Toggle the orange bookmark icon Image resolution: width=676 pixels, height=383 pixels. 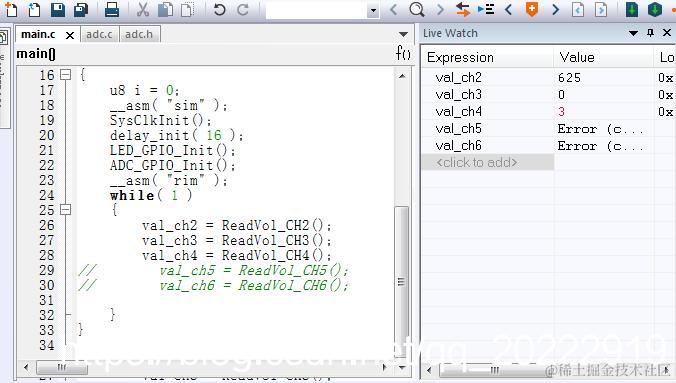coord(532,9)
